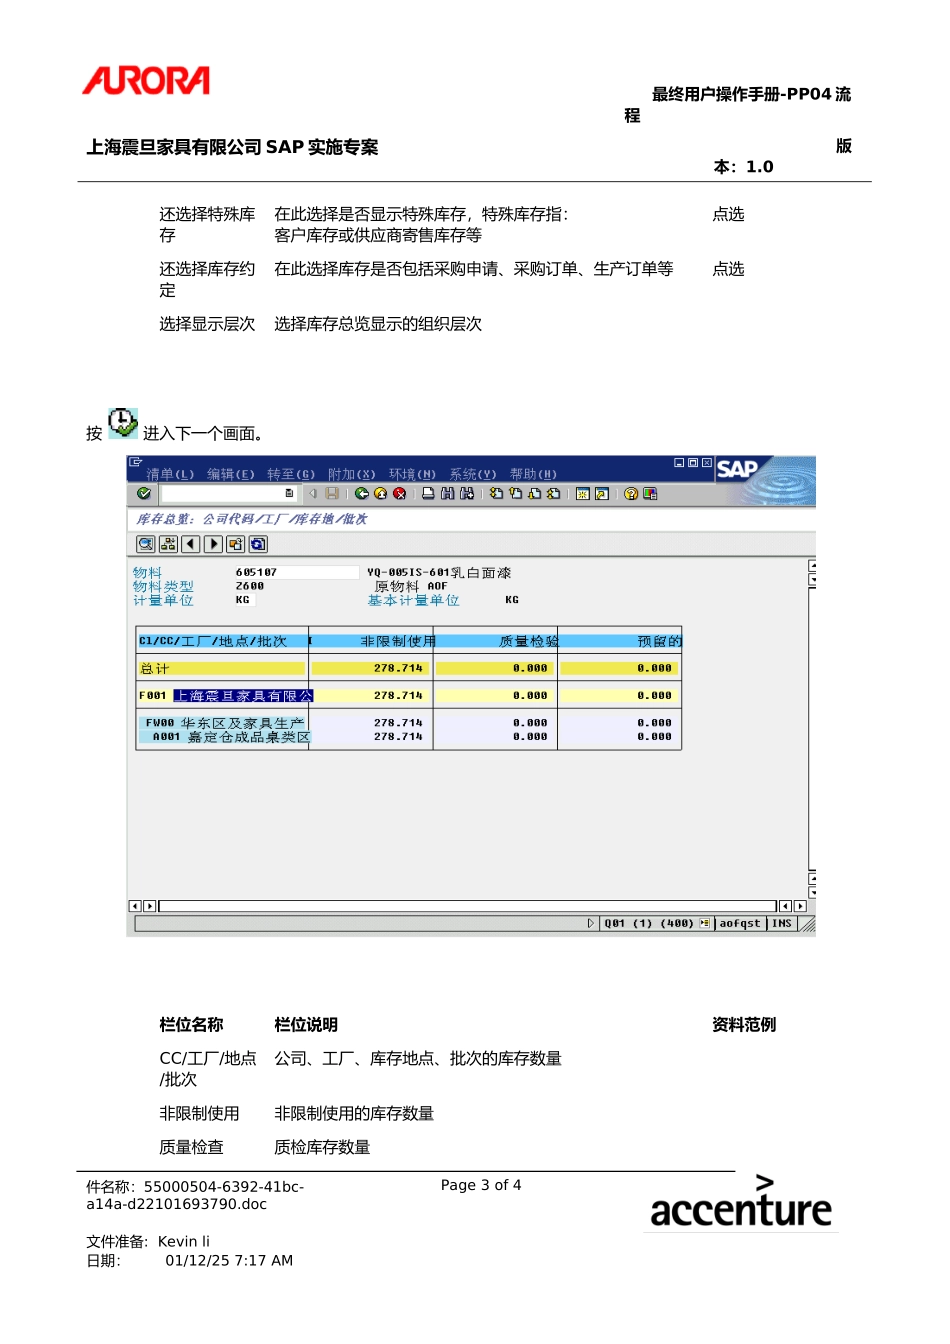Open the 帮助(H) menu
The image size is (950, 1344).
pyautogui.click(x=533, y=474)
